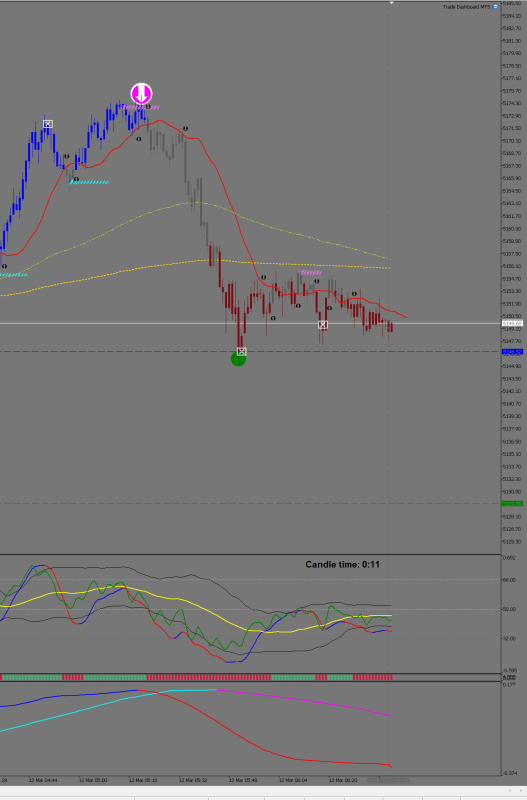Click the green price label on scale
The height and width of the screenshot is (800, 527).
(x=512, y=504)
